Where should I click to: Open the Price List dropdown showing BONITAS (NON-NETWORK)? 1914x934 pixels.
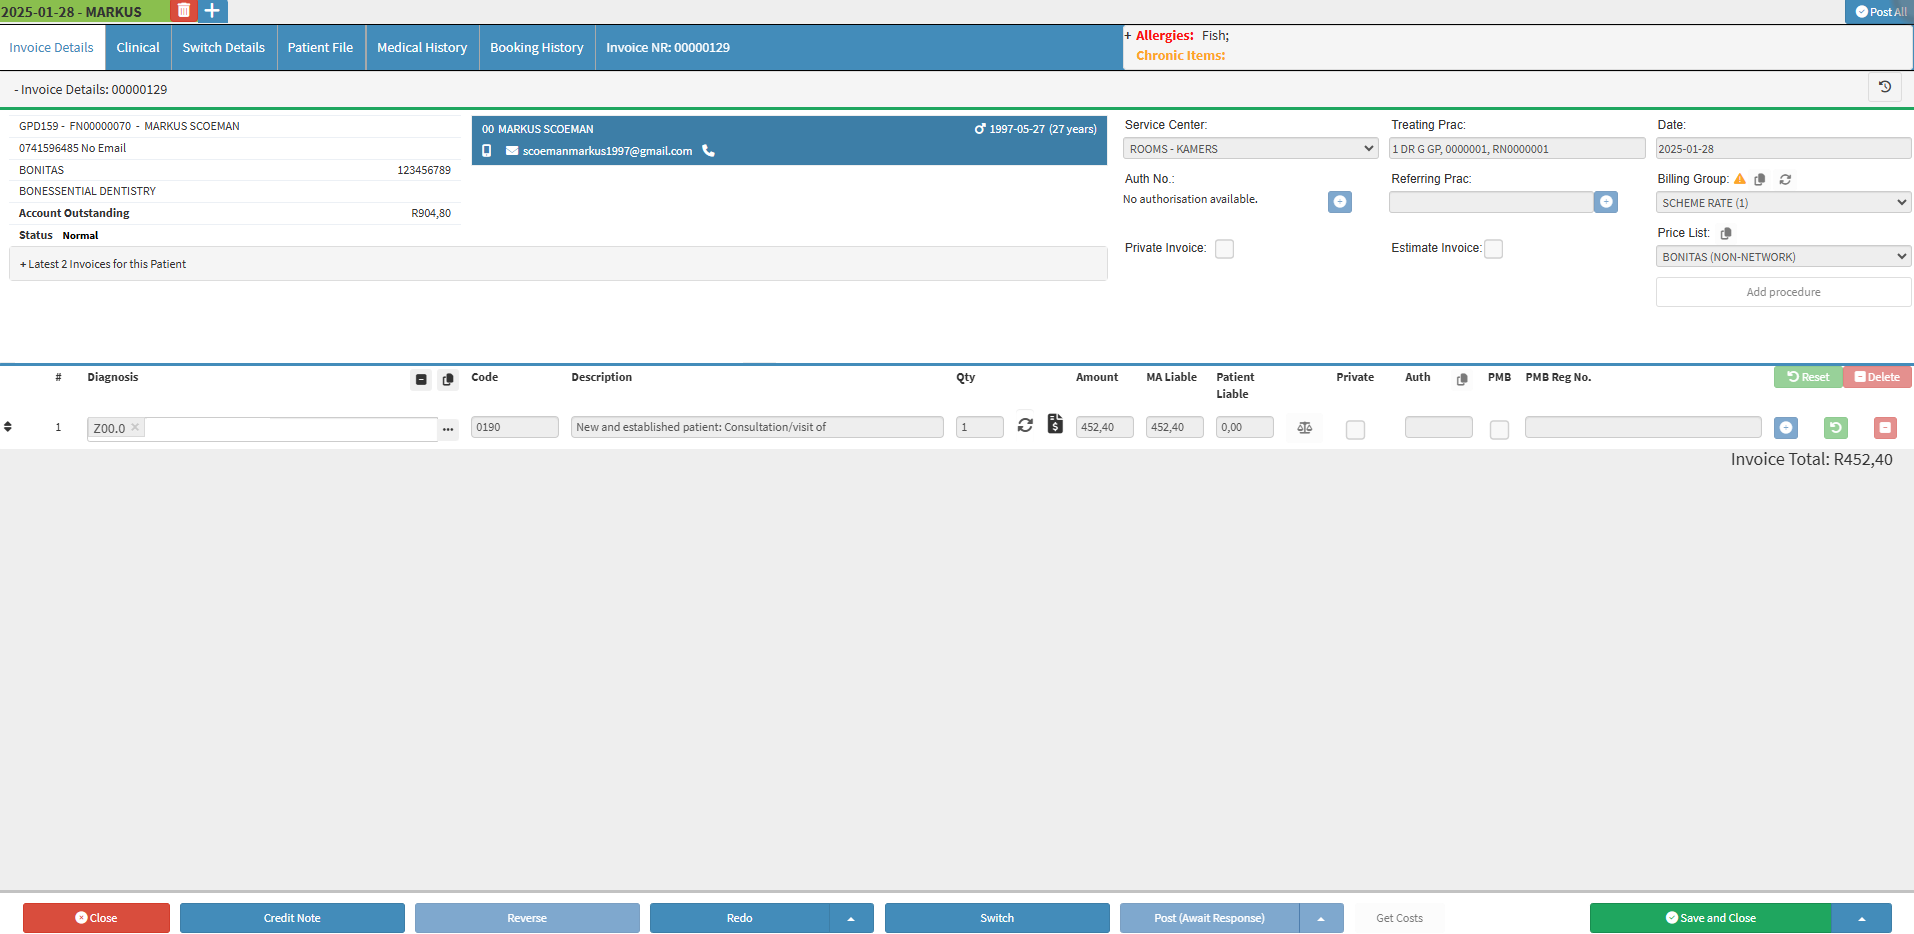click(x=1783, y=257)
